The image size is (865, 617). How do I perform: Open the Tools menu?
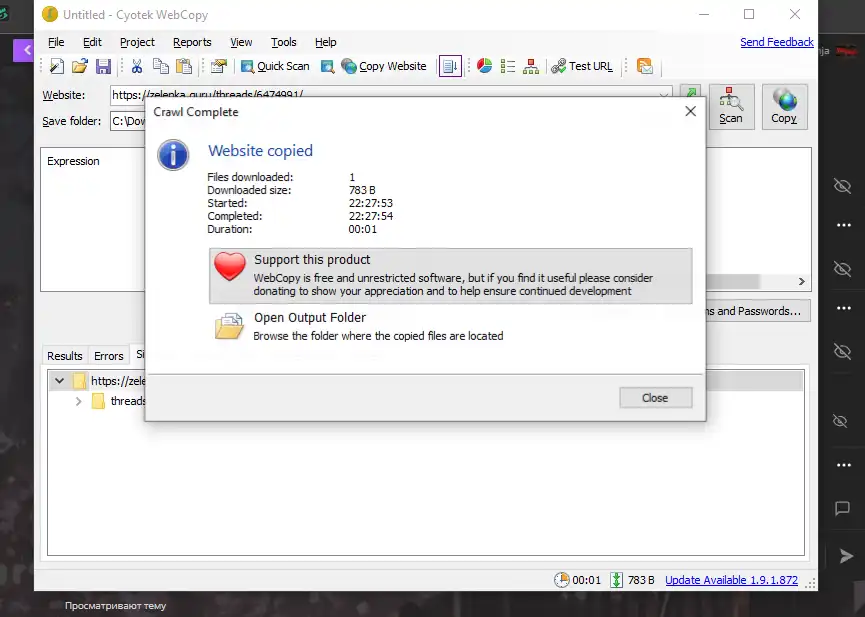tap(284, 42)
